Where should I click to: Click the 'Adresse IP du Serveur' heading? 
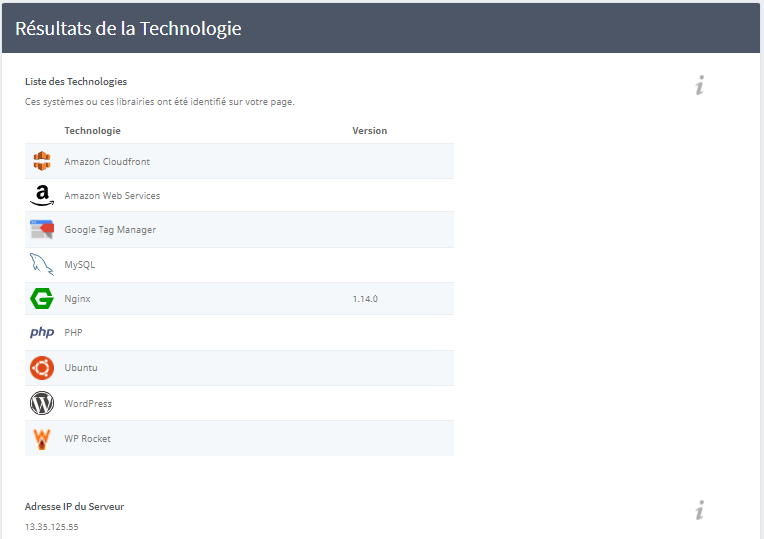click(x=75, y=507)
